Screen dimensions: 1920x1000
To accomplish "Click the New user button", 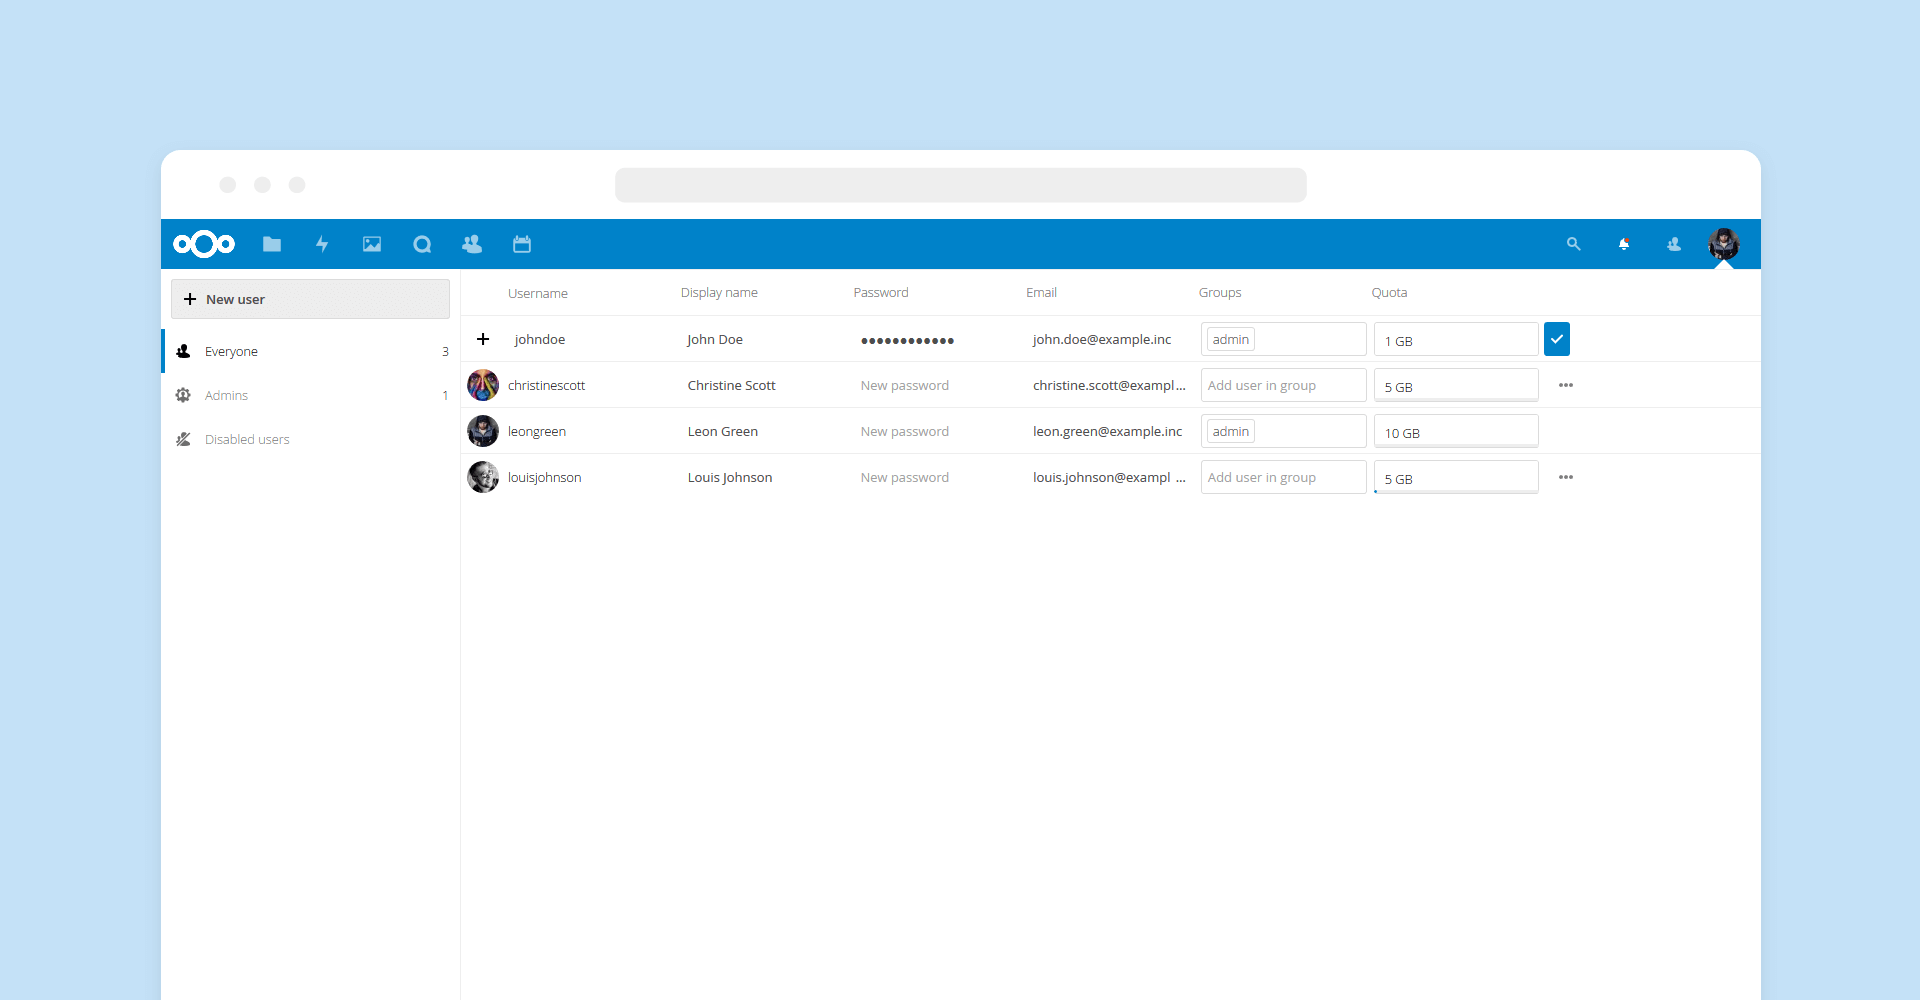I will click(x=310, y=298).
